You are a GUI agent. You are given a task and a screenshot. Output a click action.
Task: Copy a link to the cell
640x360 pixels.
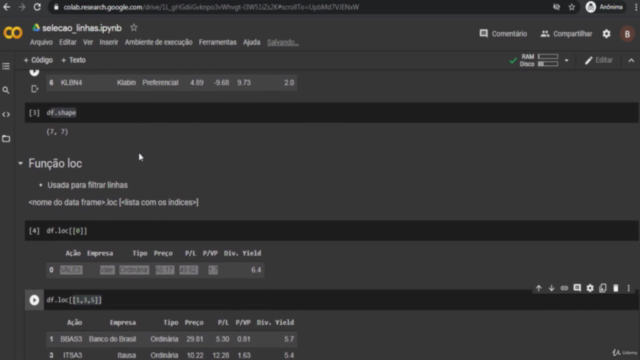click(x=564, y=288)
